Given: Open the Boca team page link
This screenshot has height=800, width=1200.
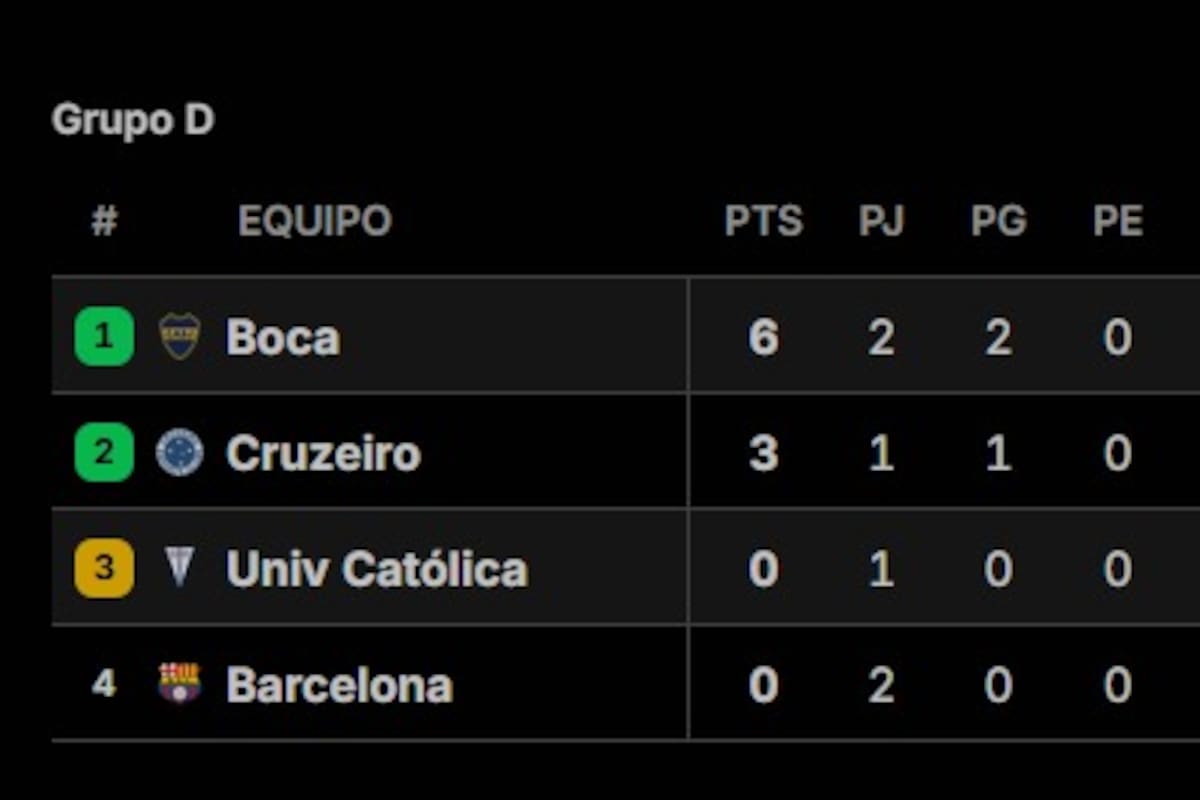Looking at the screenshot, I should [x=283, y=337].
